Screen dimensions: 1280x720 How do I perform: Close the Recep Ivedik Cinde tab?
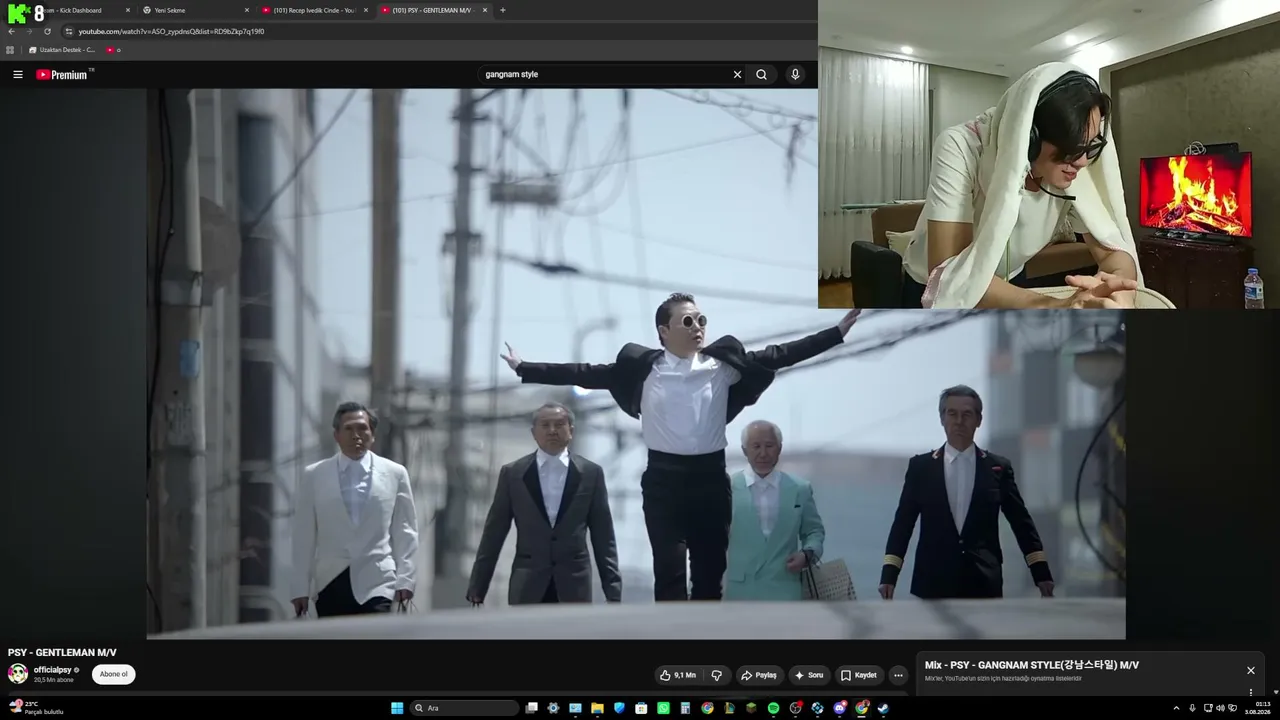[366, 10]
